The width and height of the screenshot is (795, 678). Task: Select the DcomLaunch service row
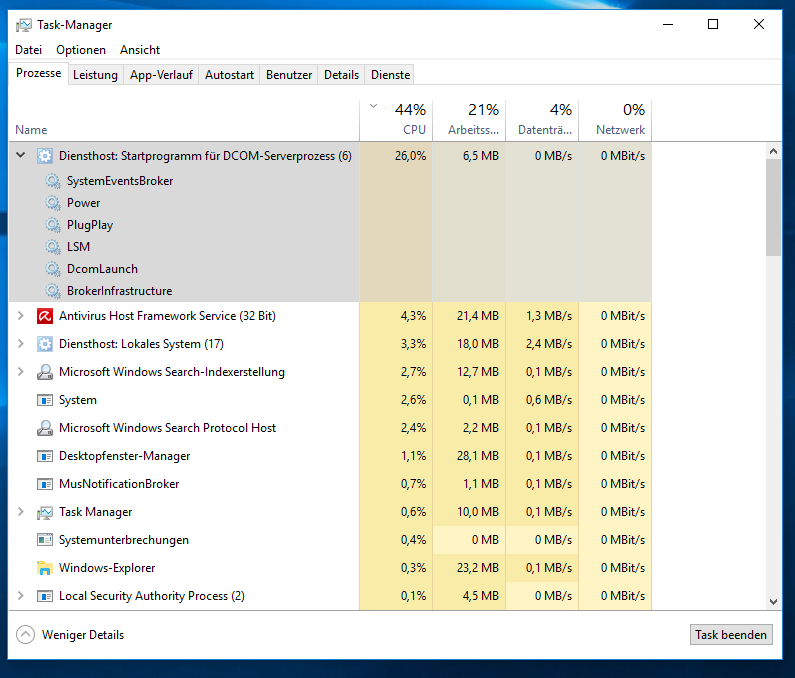tap(330, 269)
